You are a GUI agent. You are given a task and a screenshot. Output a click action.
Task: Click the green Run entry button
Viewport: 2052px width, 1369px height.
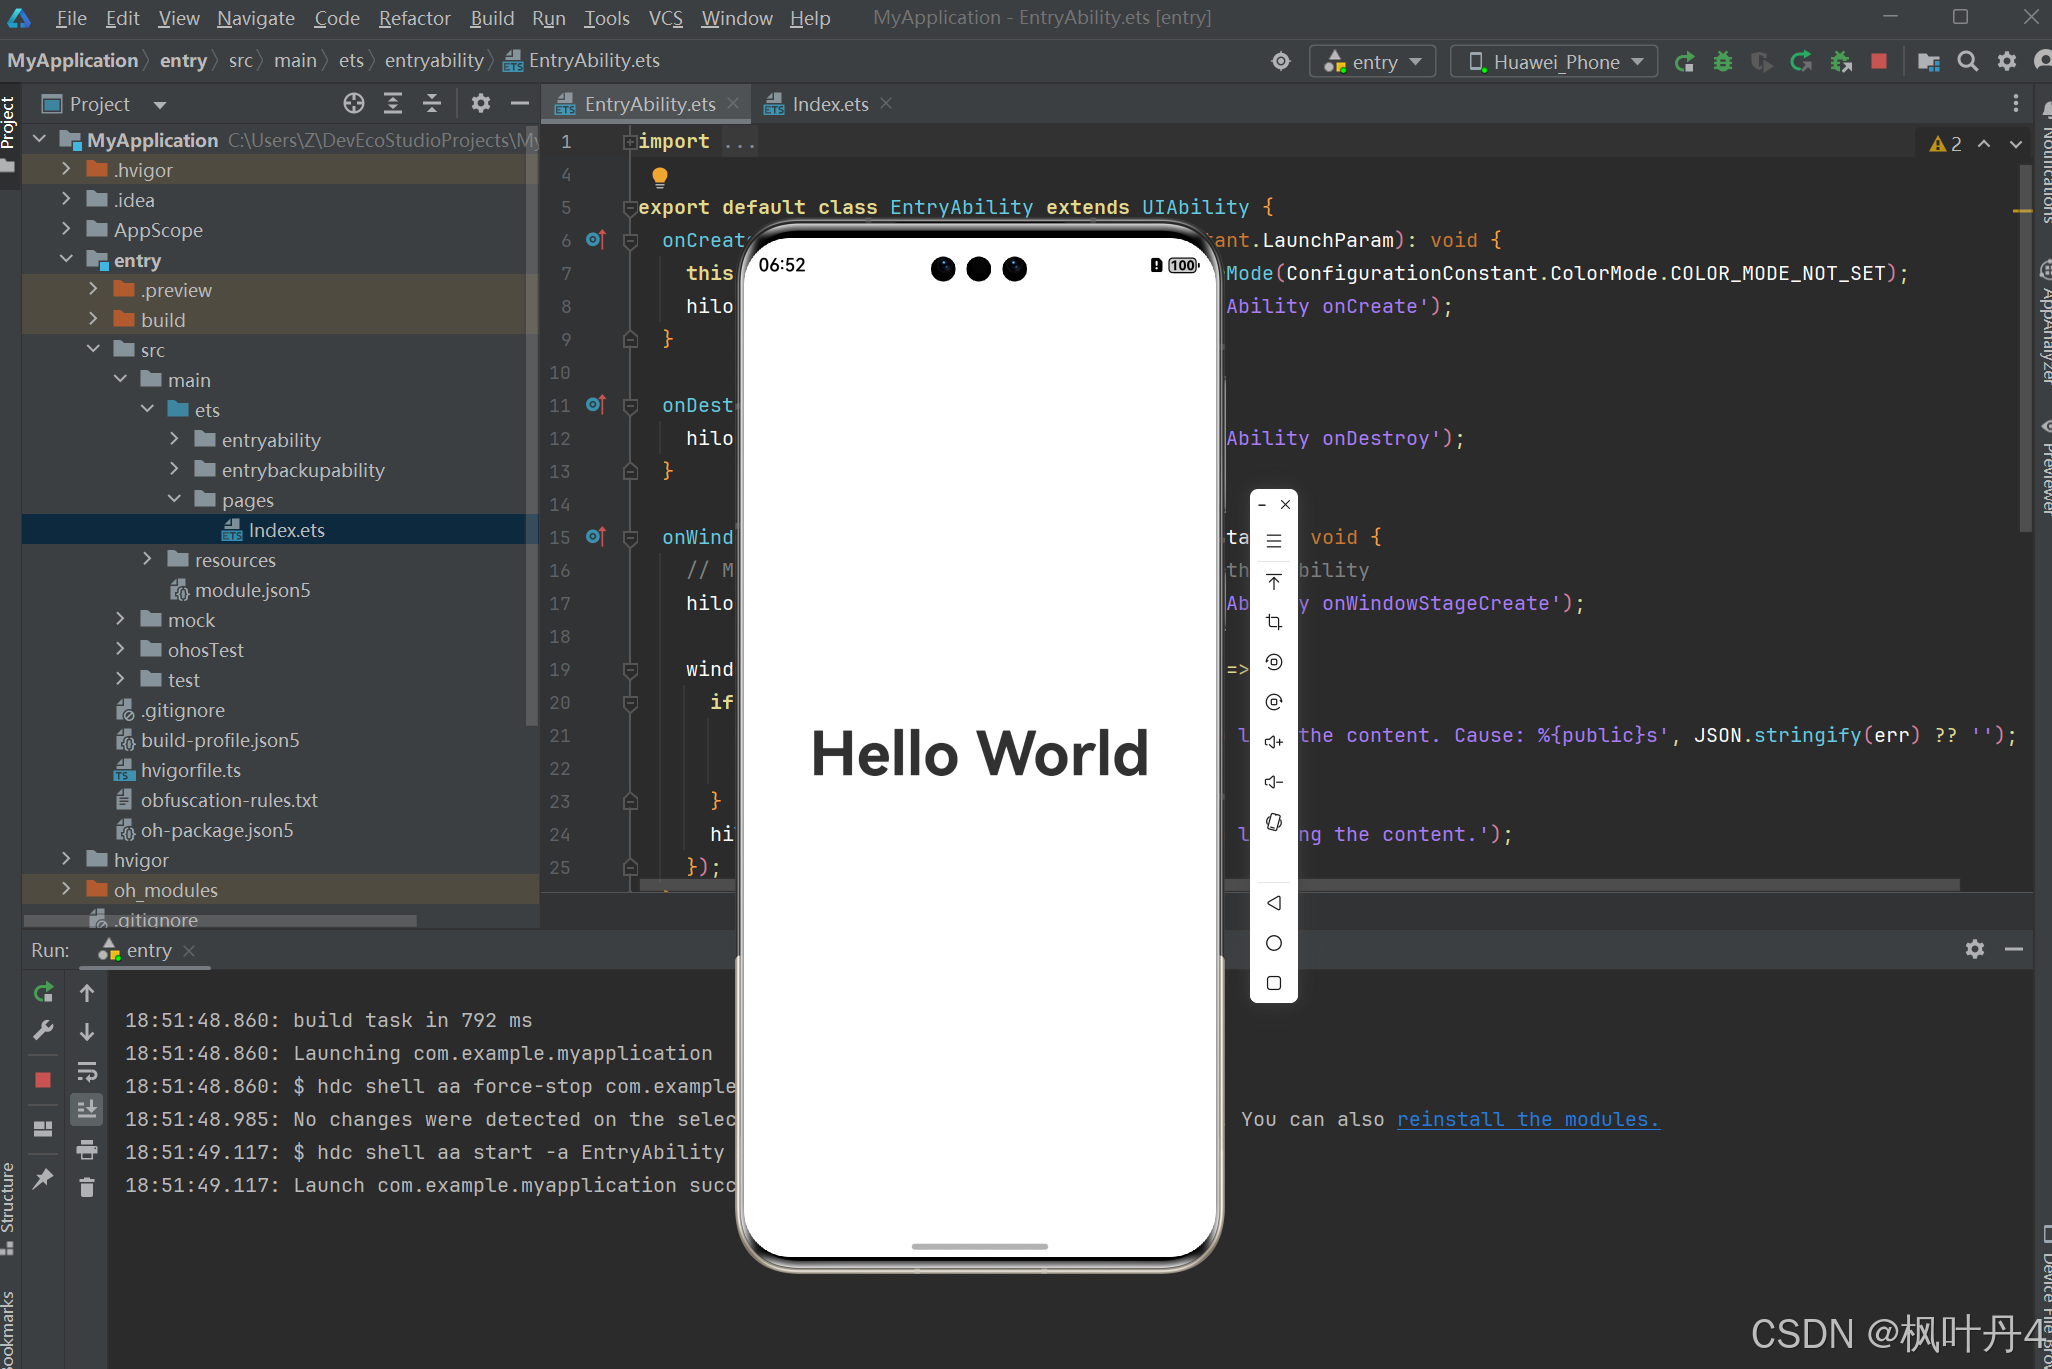pyautogui.click(x=1684, y=62)
